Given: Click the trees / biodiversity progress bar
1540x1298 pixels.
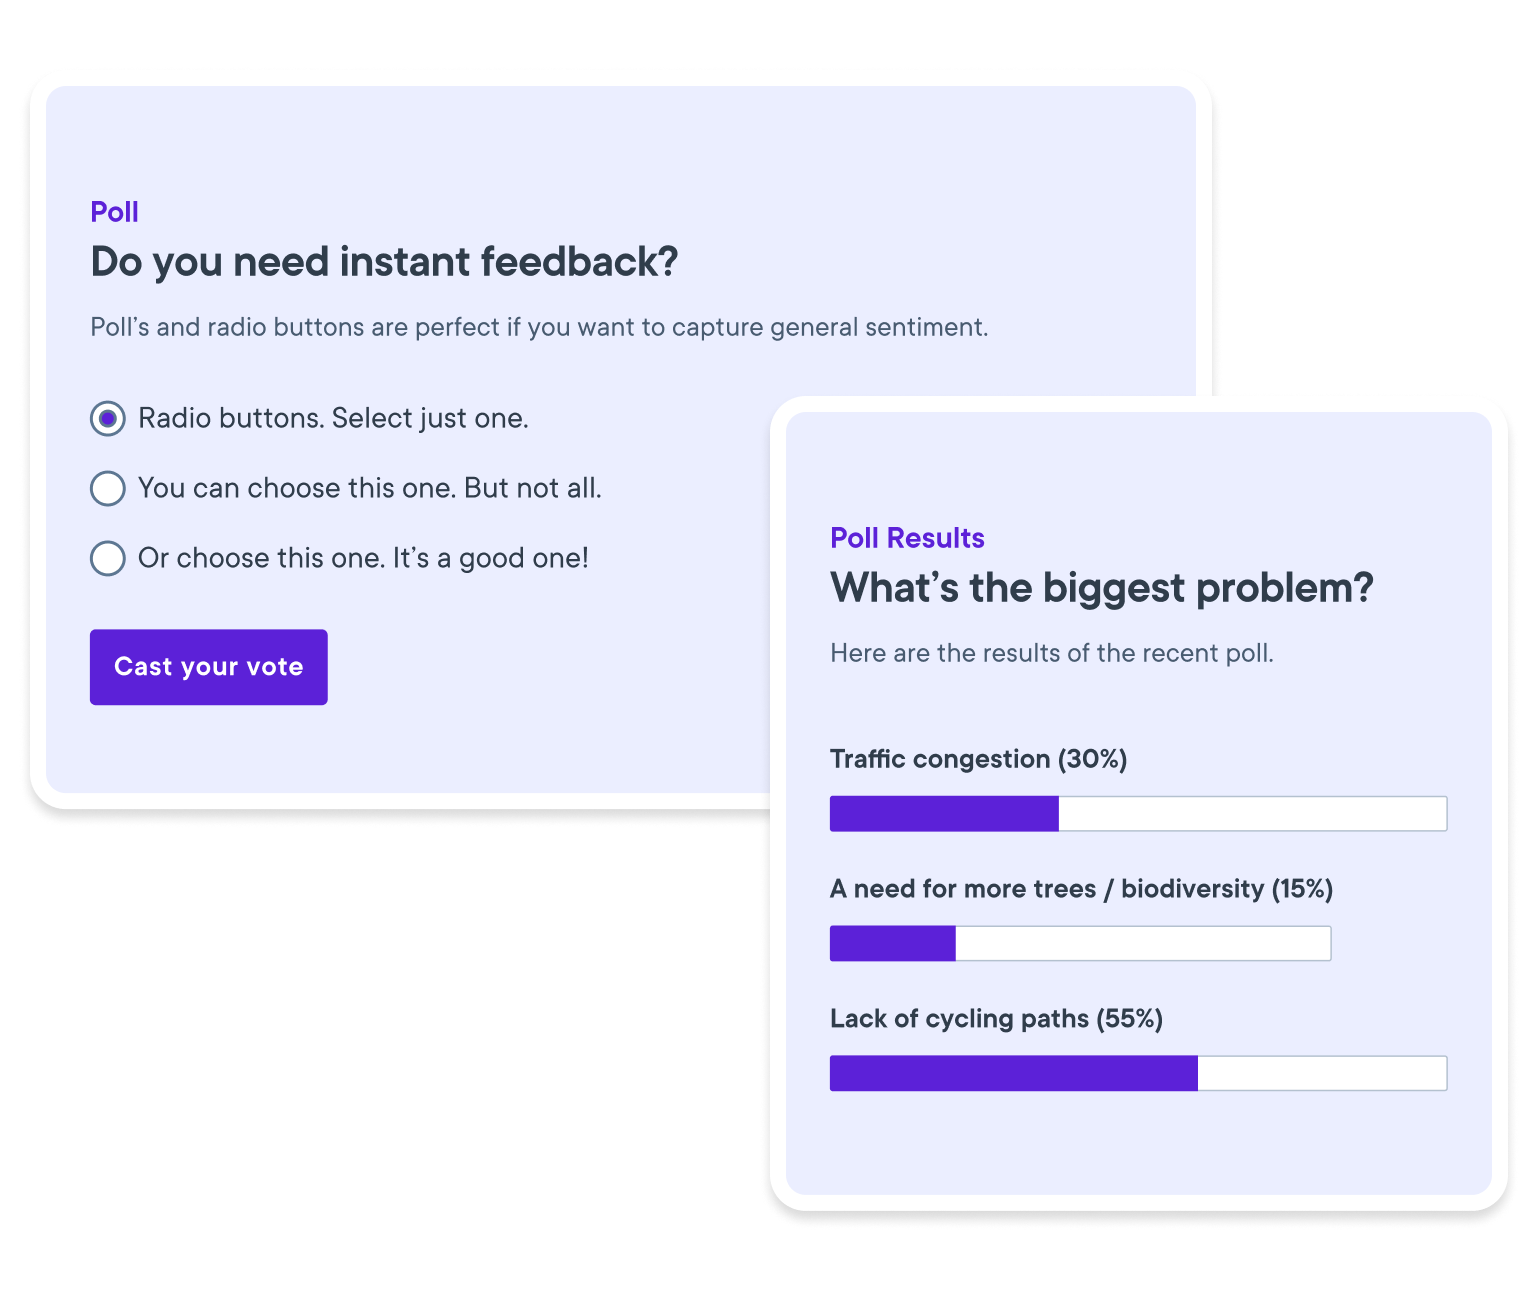Looking at the screenshot, I should click(1080, 943).
